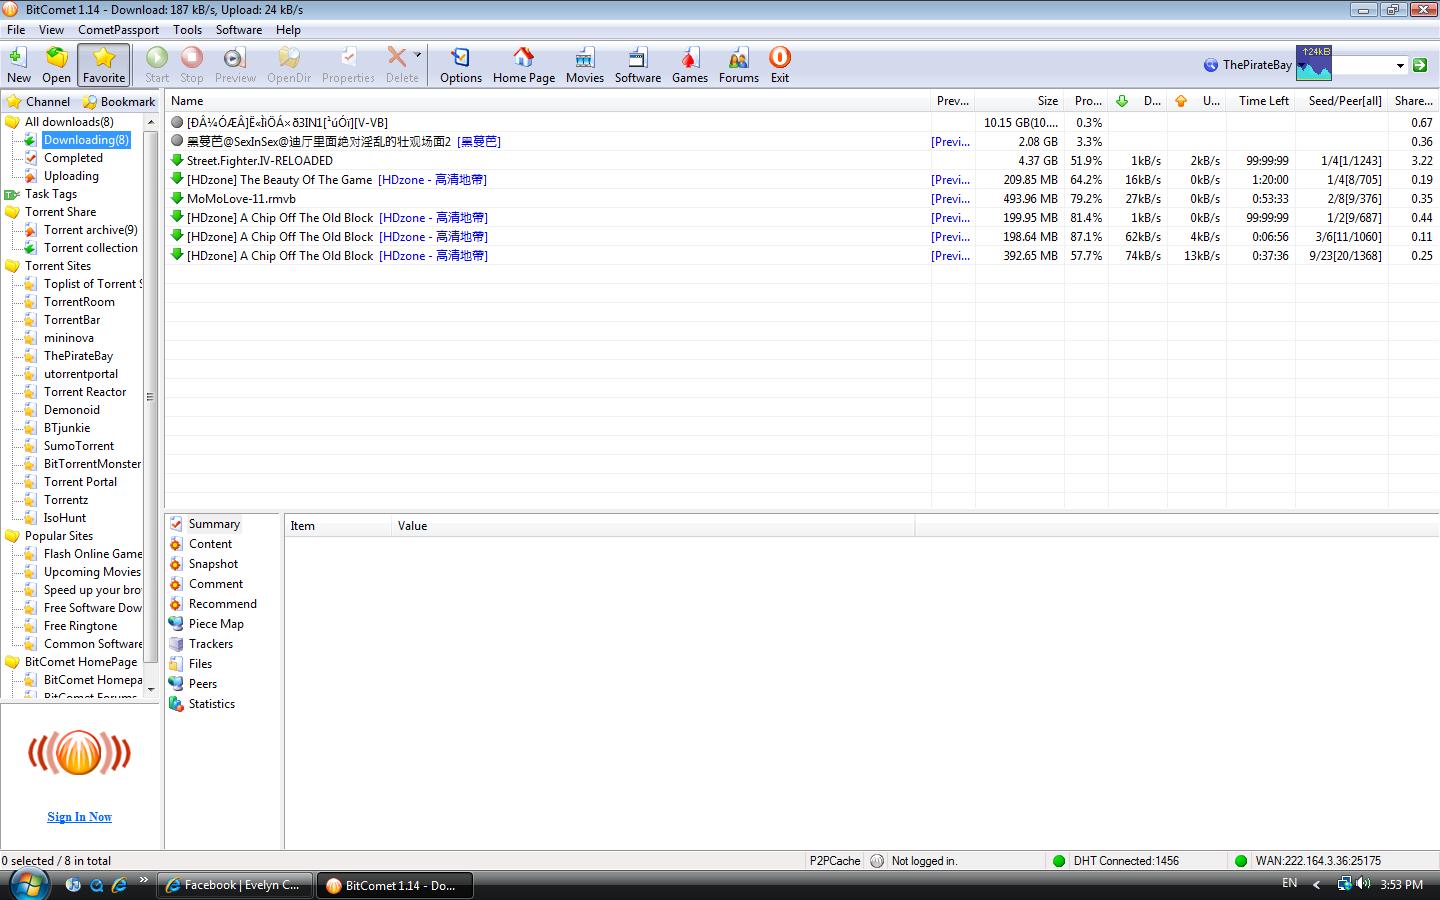Click the P2PCache status bar entry

click(x=835, y=861)
